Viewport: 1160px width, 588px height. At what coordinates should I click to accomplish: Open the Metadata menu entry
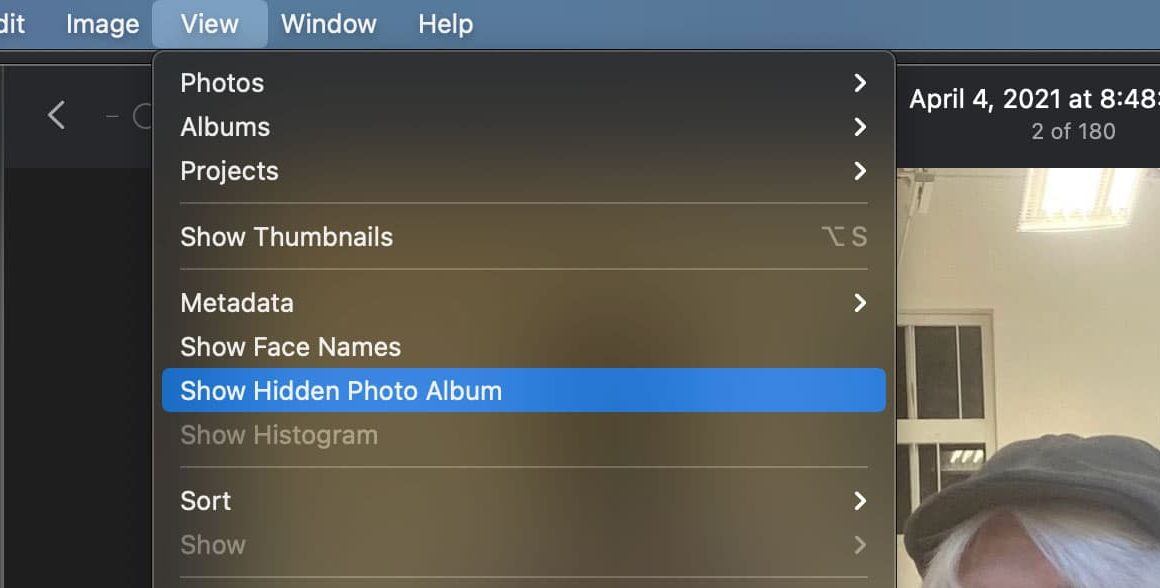524,303
